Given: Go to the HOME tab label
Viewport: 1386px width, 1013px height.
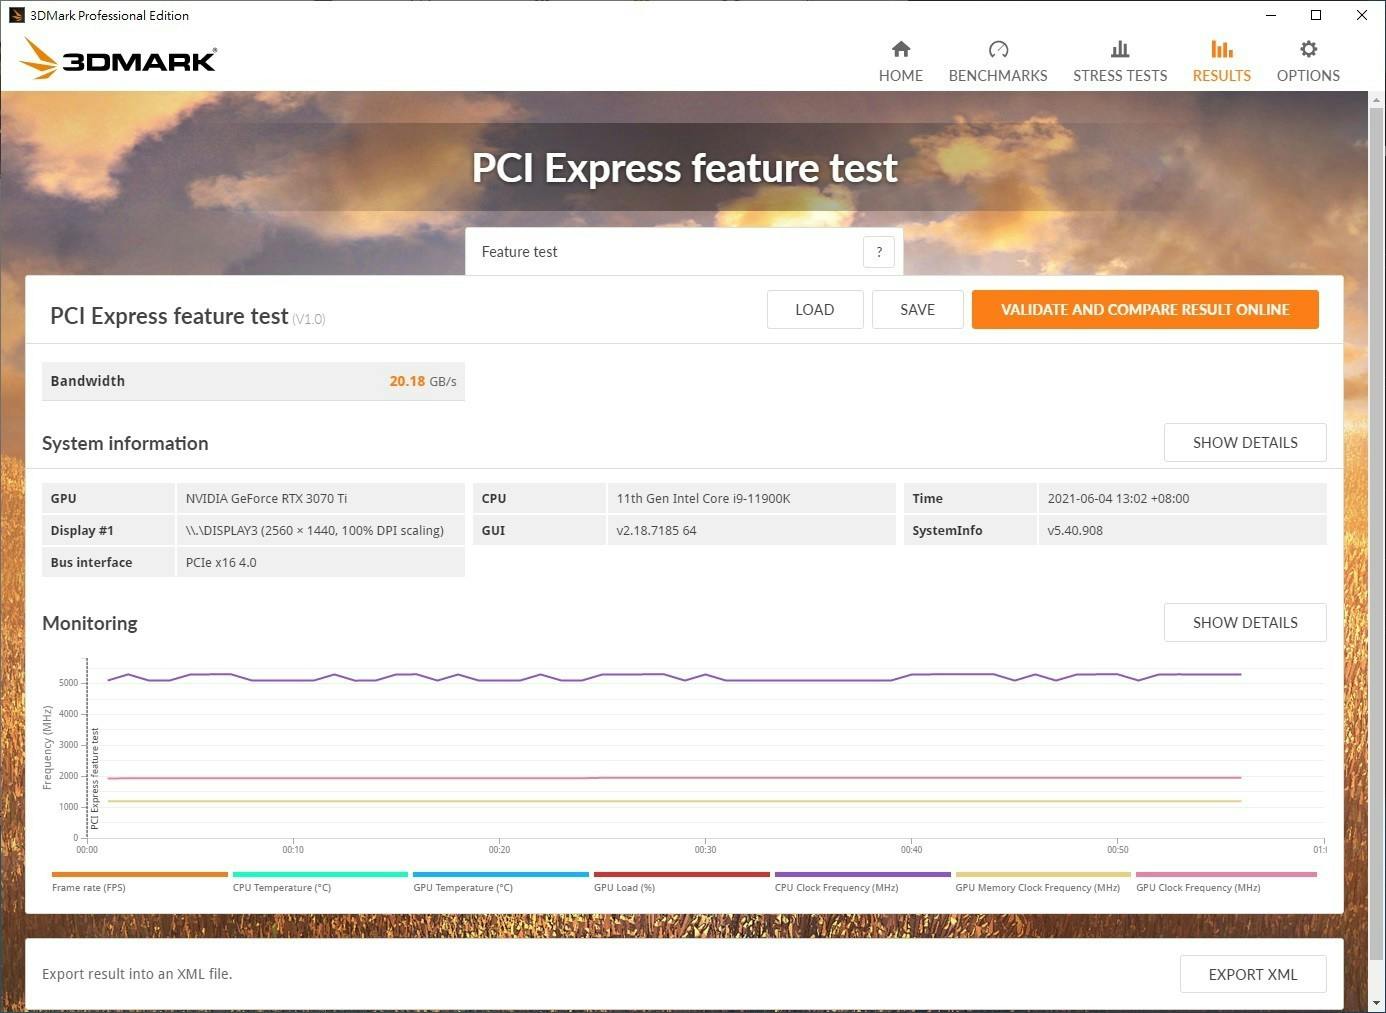Looking at the screenshot, I should (x=901, y=76).
